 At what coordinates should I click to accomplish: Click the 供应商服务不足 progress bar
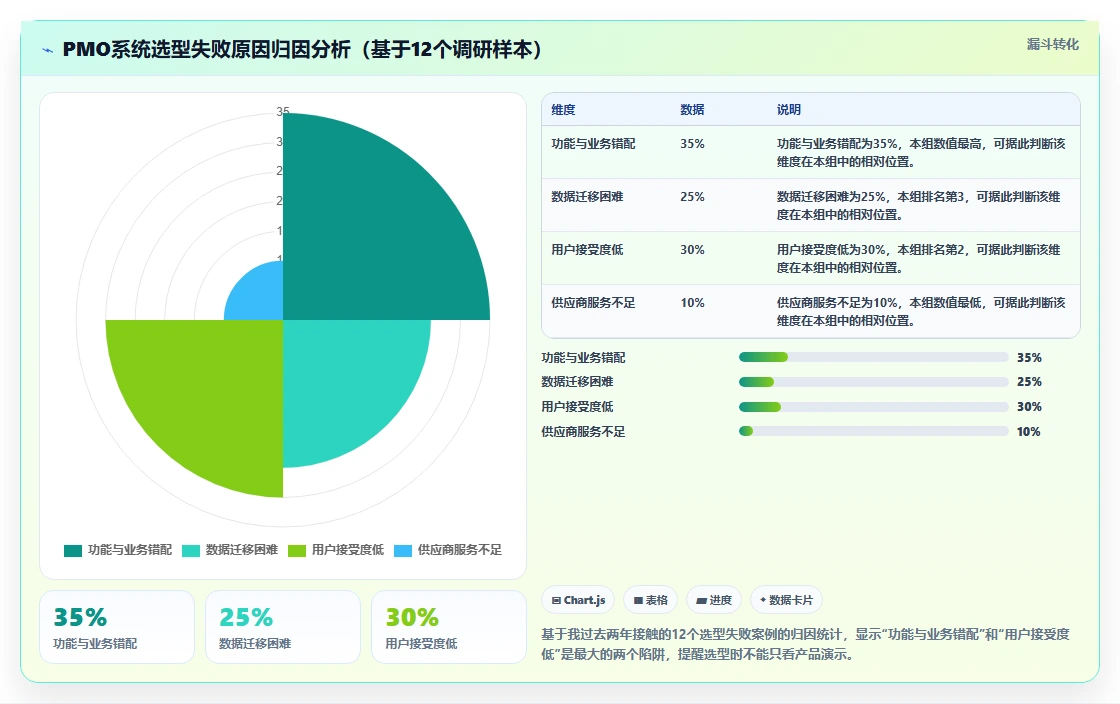coord(874,431)
